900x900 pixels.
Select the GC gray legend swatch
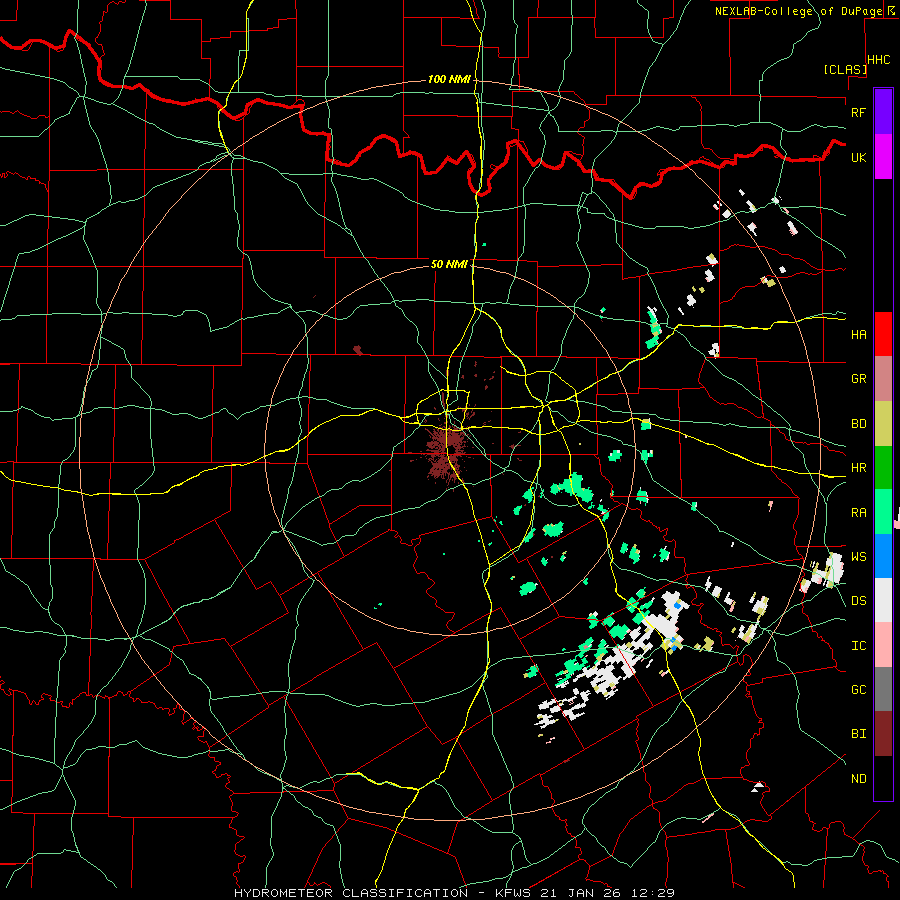point(883,689)
